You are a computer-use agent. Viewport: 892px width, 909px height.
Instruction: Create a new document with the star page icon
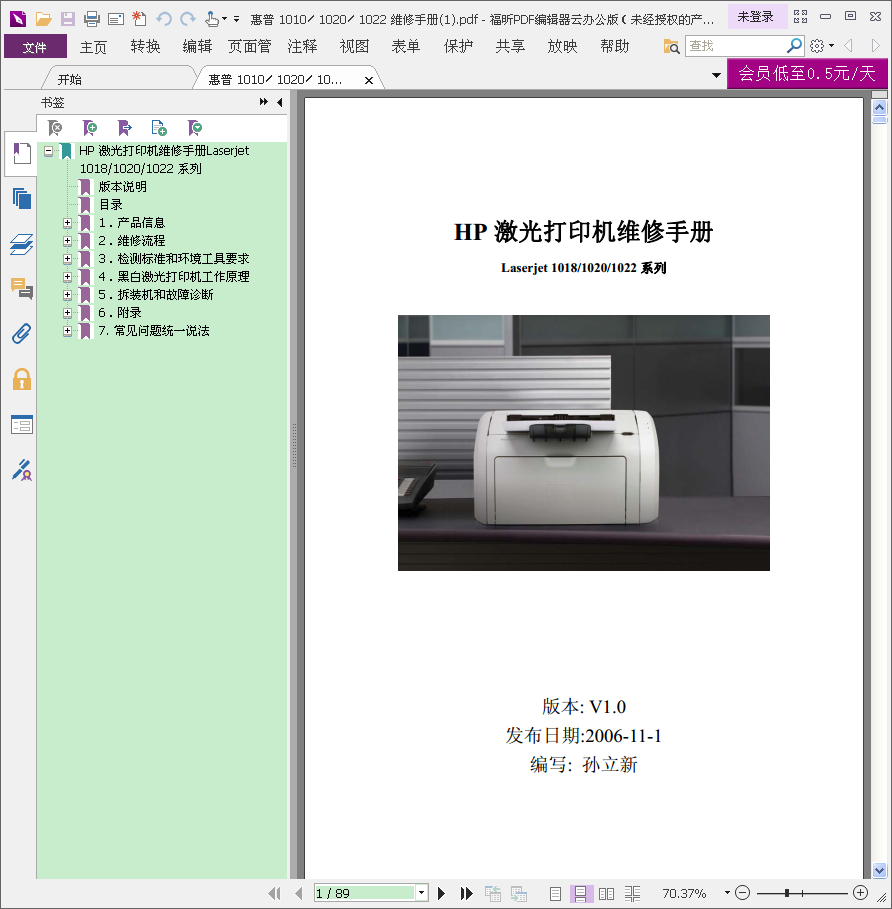tap(139, 19)
